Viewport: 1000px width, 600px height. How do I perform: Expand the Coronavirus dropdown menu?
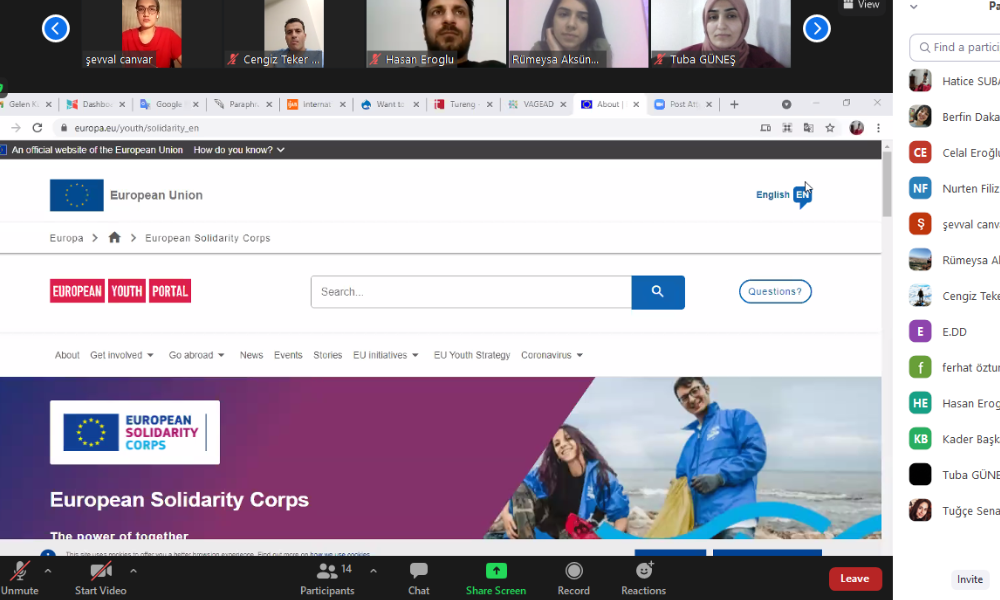552,355
